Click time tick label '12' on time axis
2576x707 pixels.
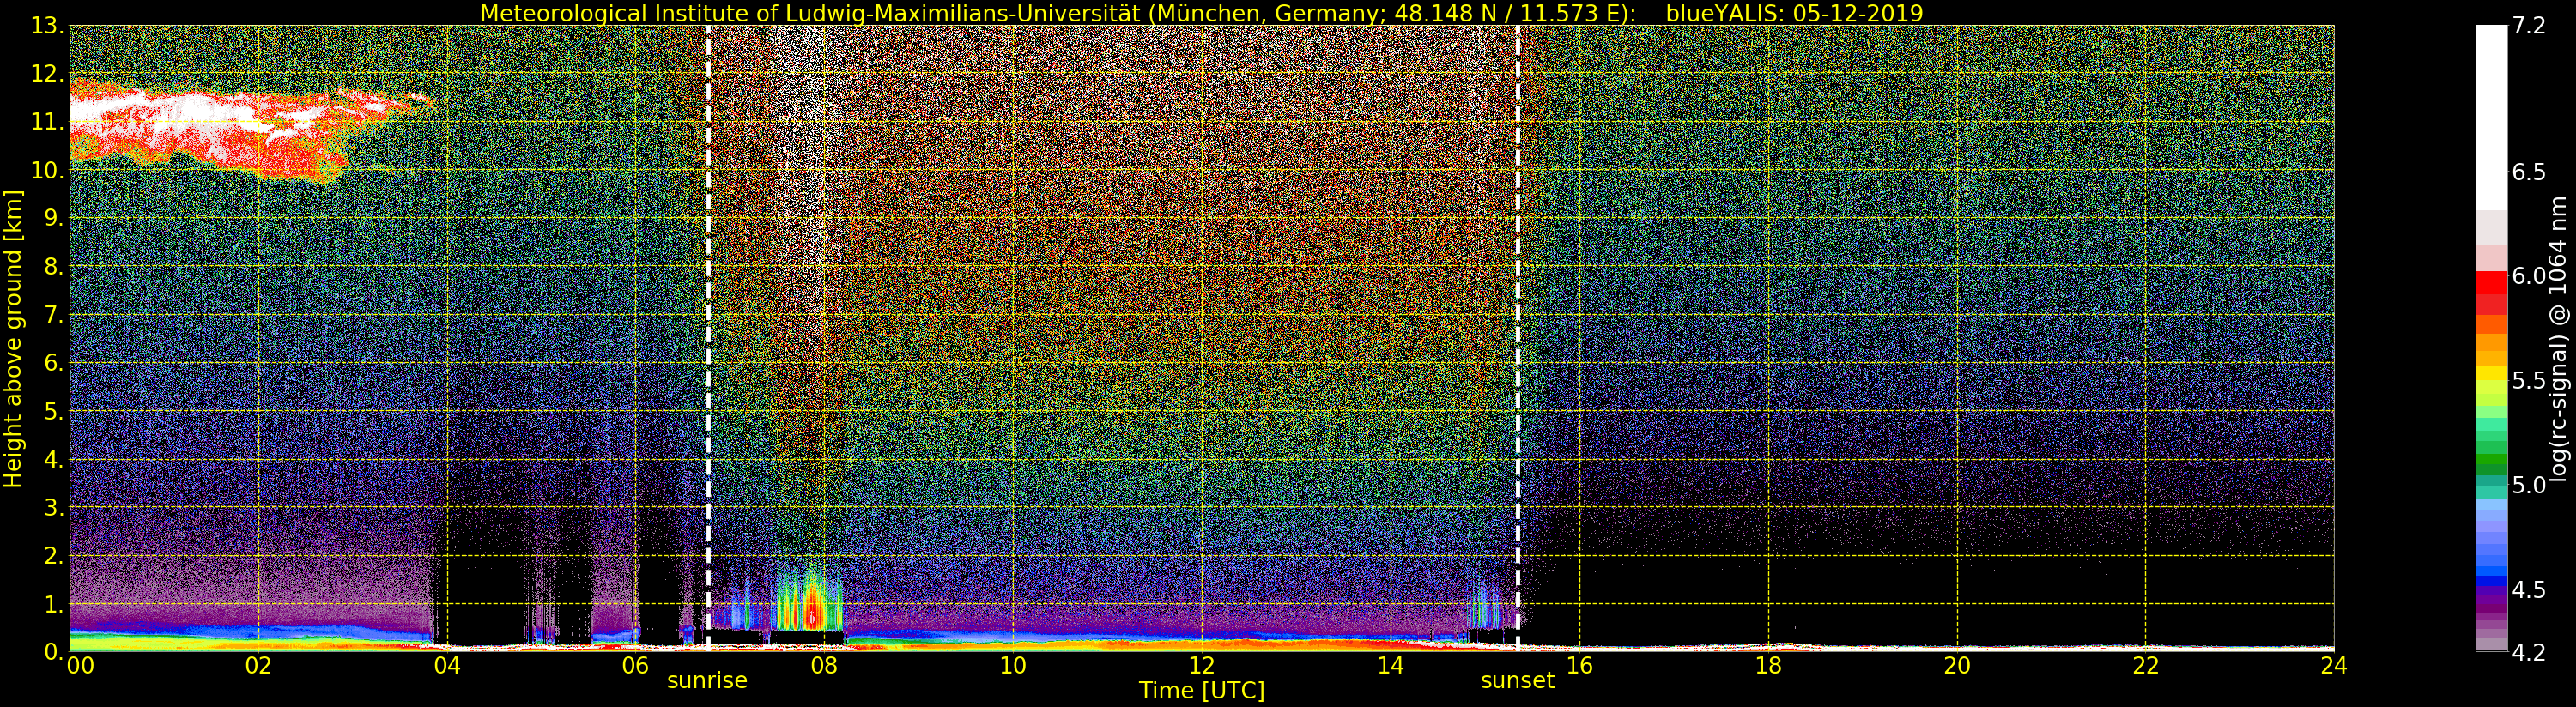pyautogui.click(x=1201, y=665)
